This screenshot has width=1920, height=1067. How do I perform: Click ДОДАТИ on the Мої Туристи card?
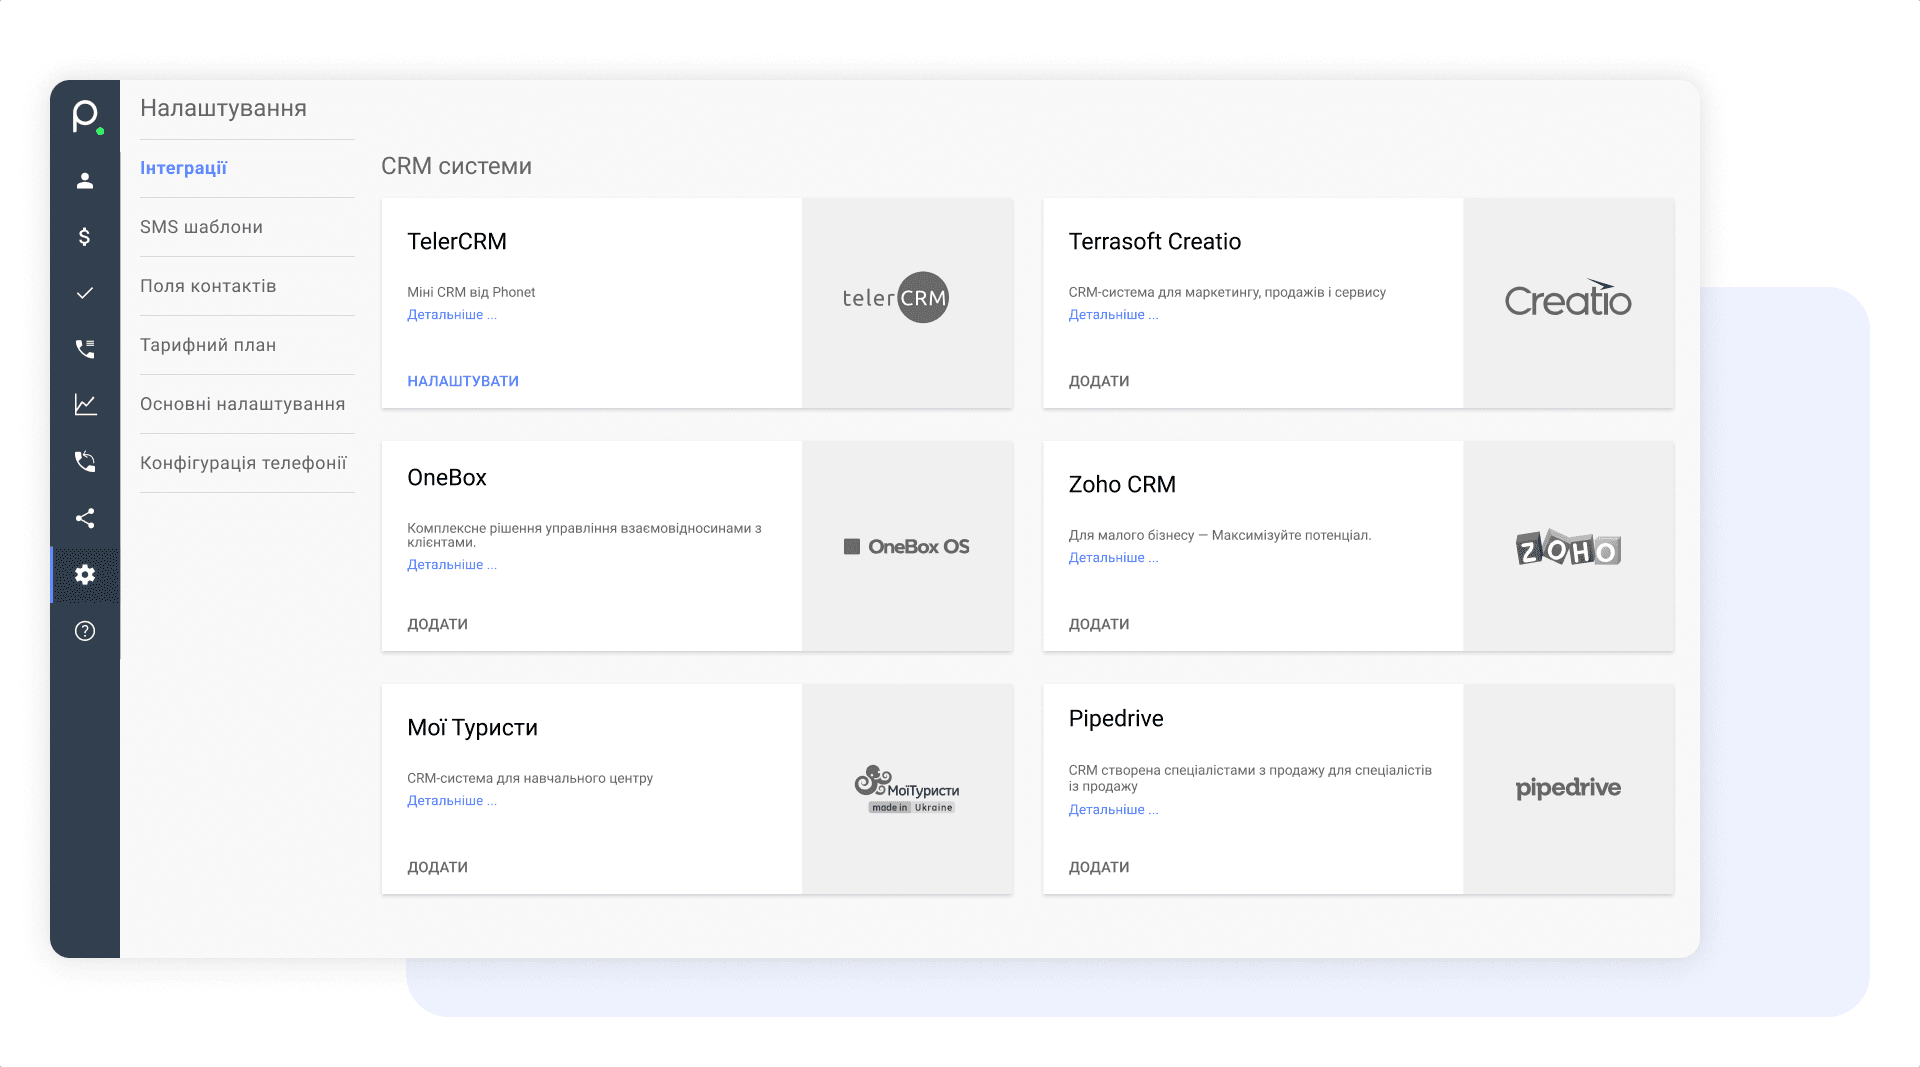click(438, 867)
